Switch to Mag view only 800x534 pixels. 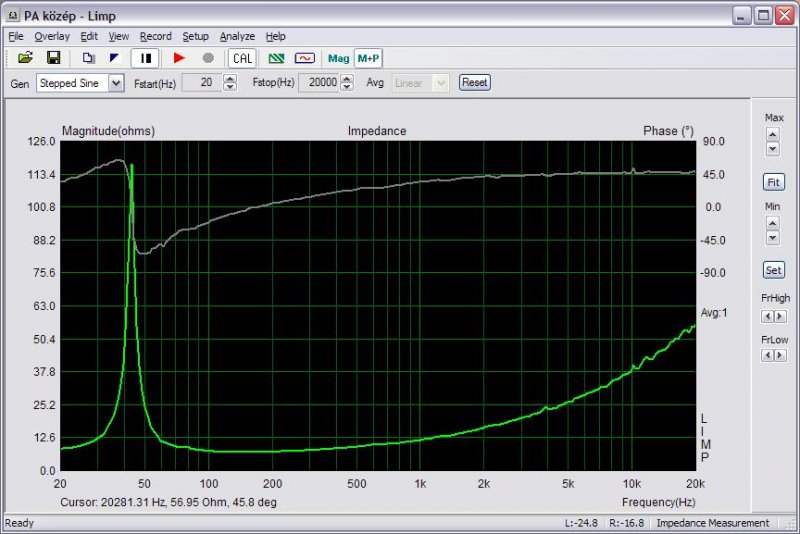point(338,58)
